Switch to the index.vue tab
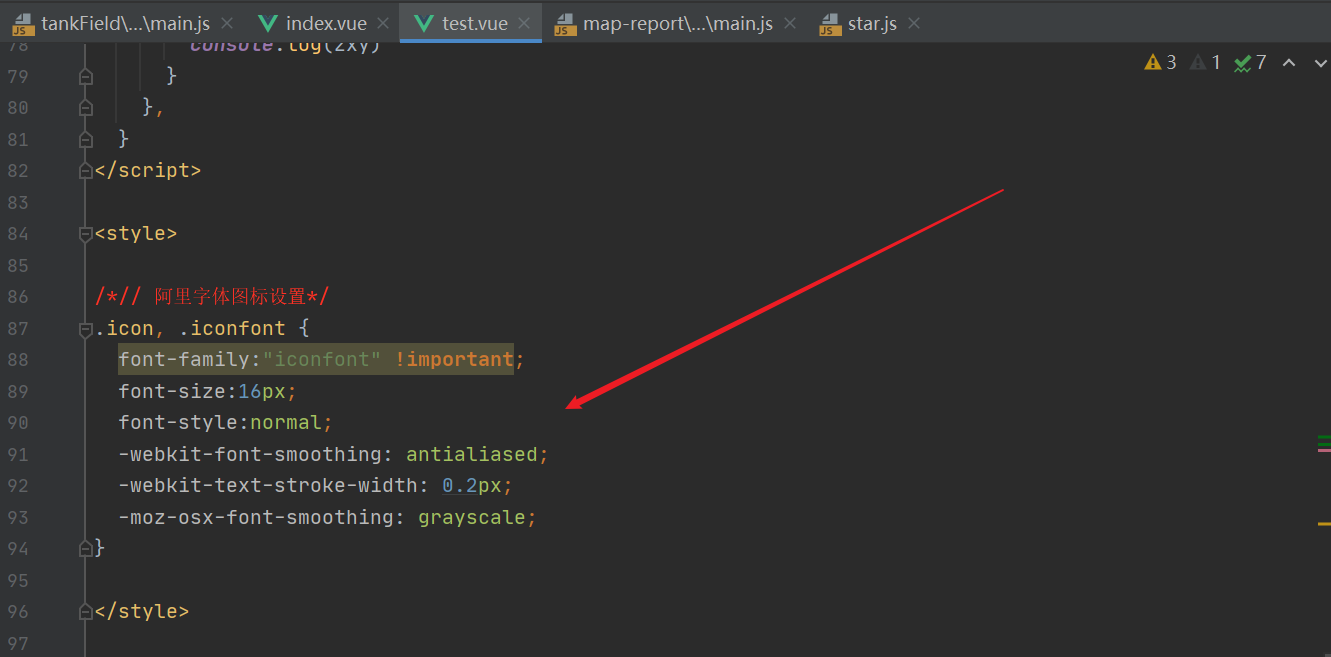 (x=326, y=23)
